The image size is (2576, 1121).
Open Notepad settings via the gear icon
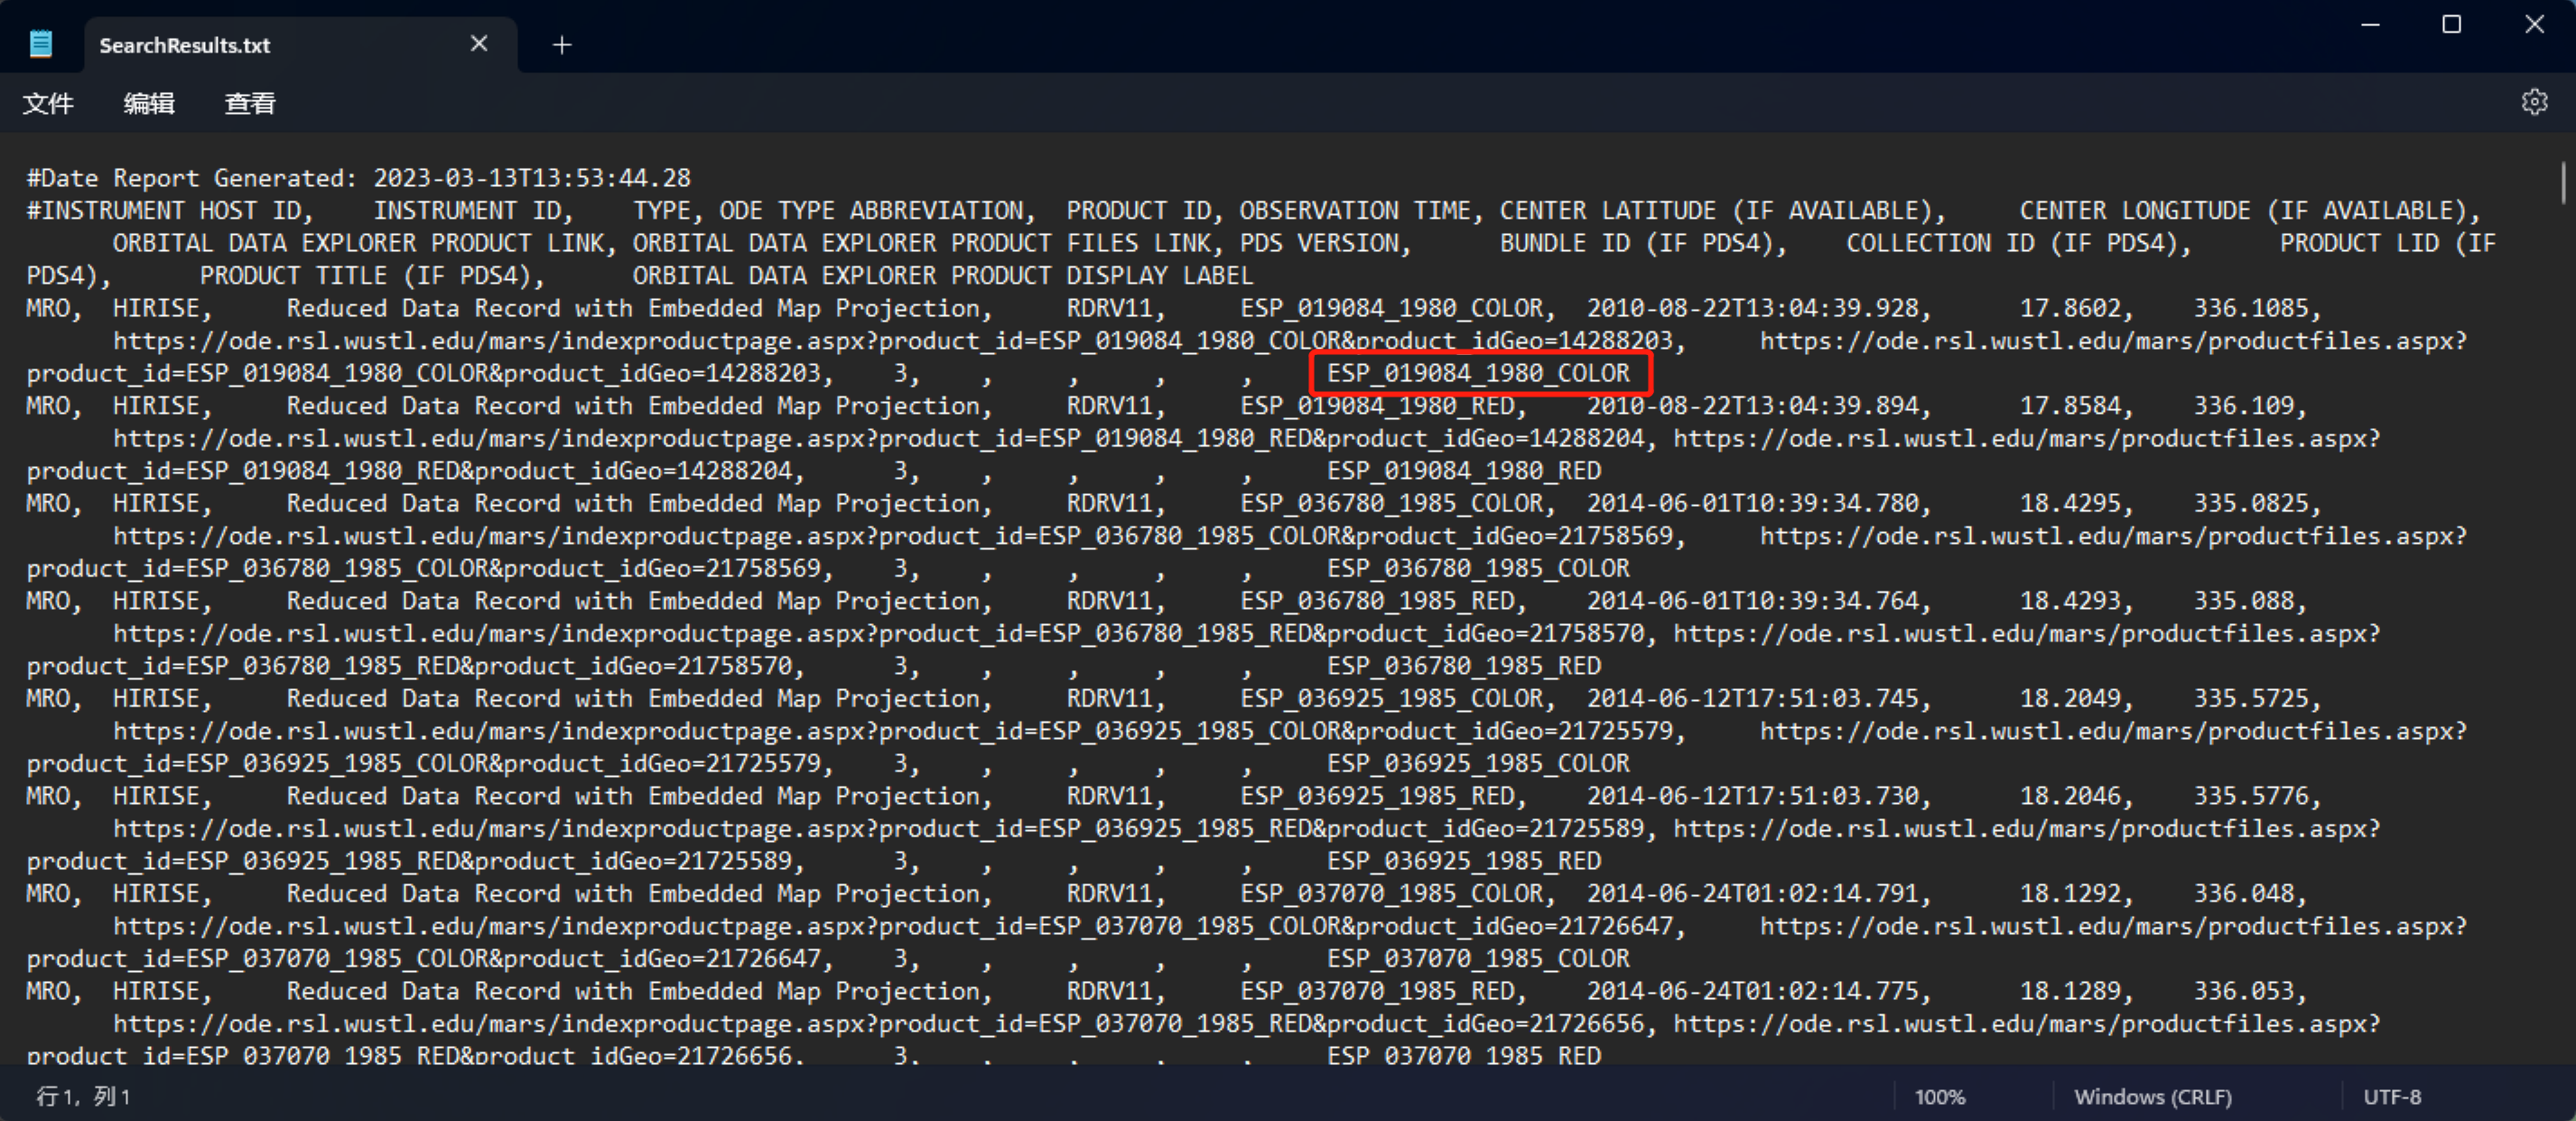tap(2534, 101)
